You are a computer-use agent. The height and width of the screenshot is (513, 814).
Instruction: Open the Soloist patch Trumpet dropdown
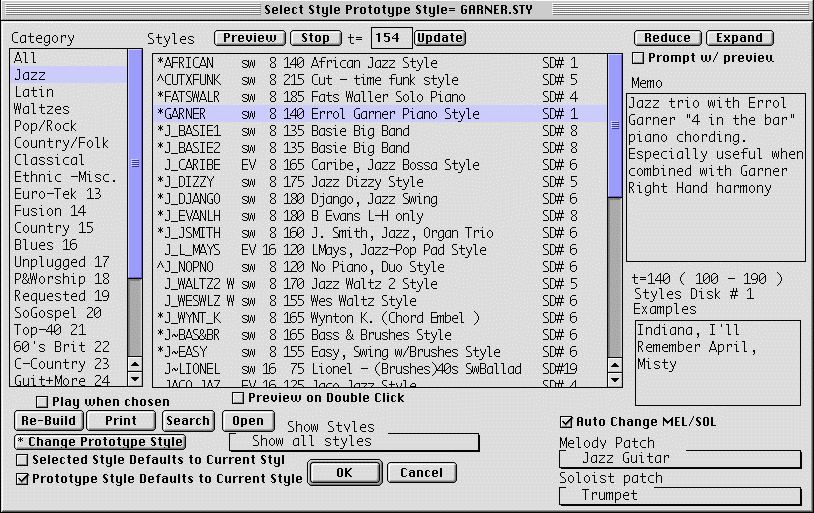[x=680, y=496]
